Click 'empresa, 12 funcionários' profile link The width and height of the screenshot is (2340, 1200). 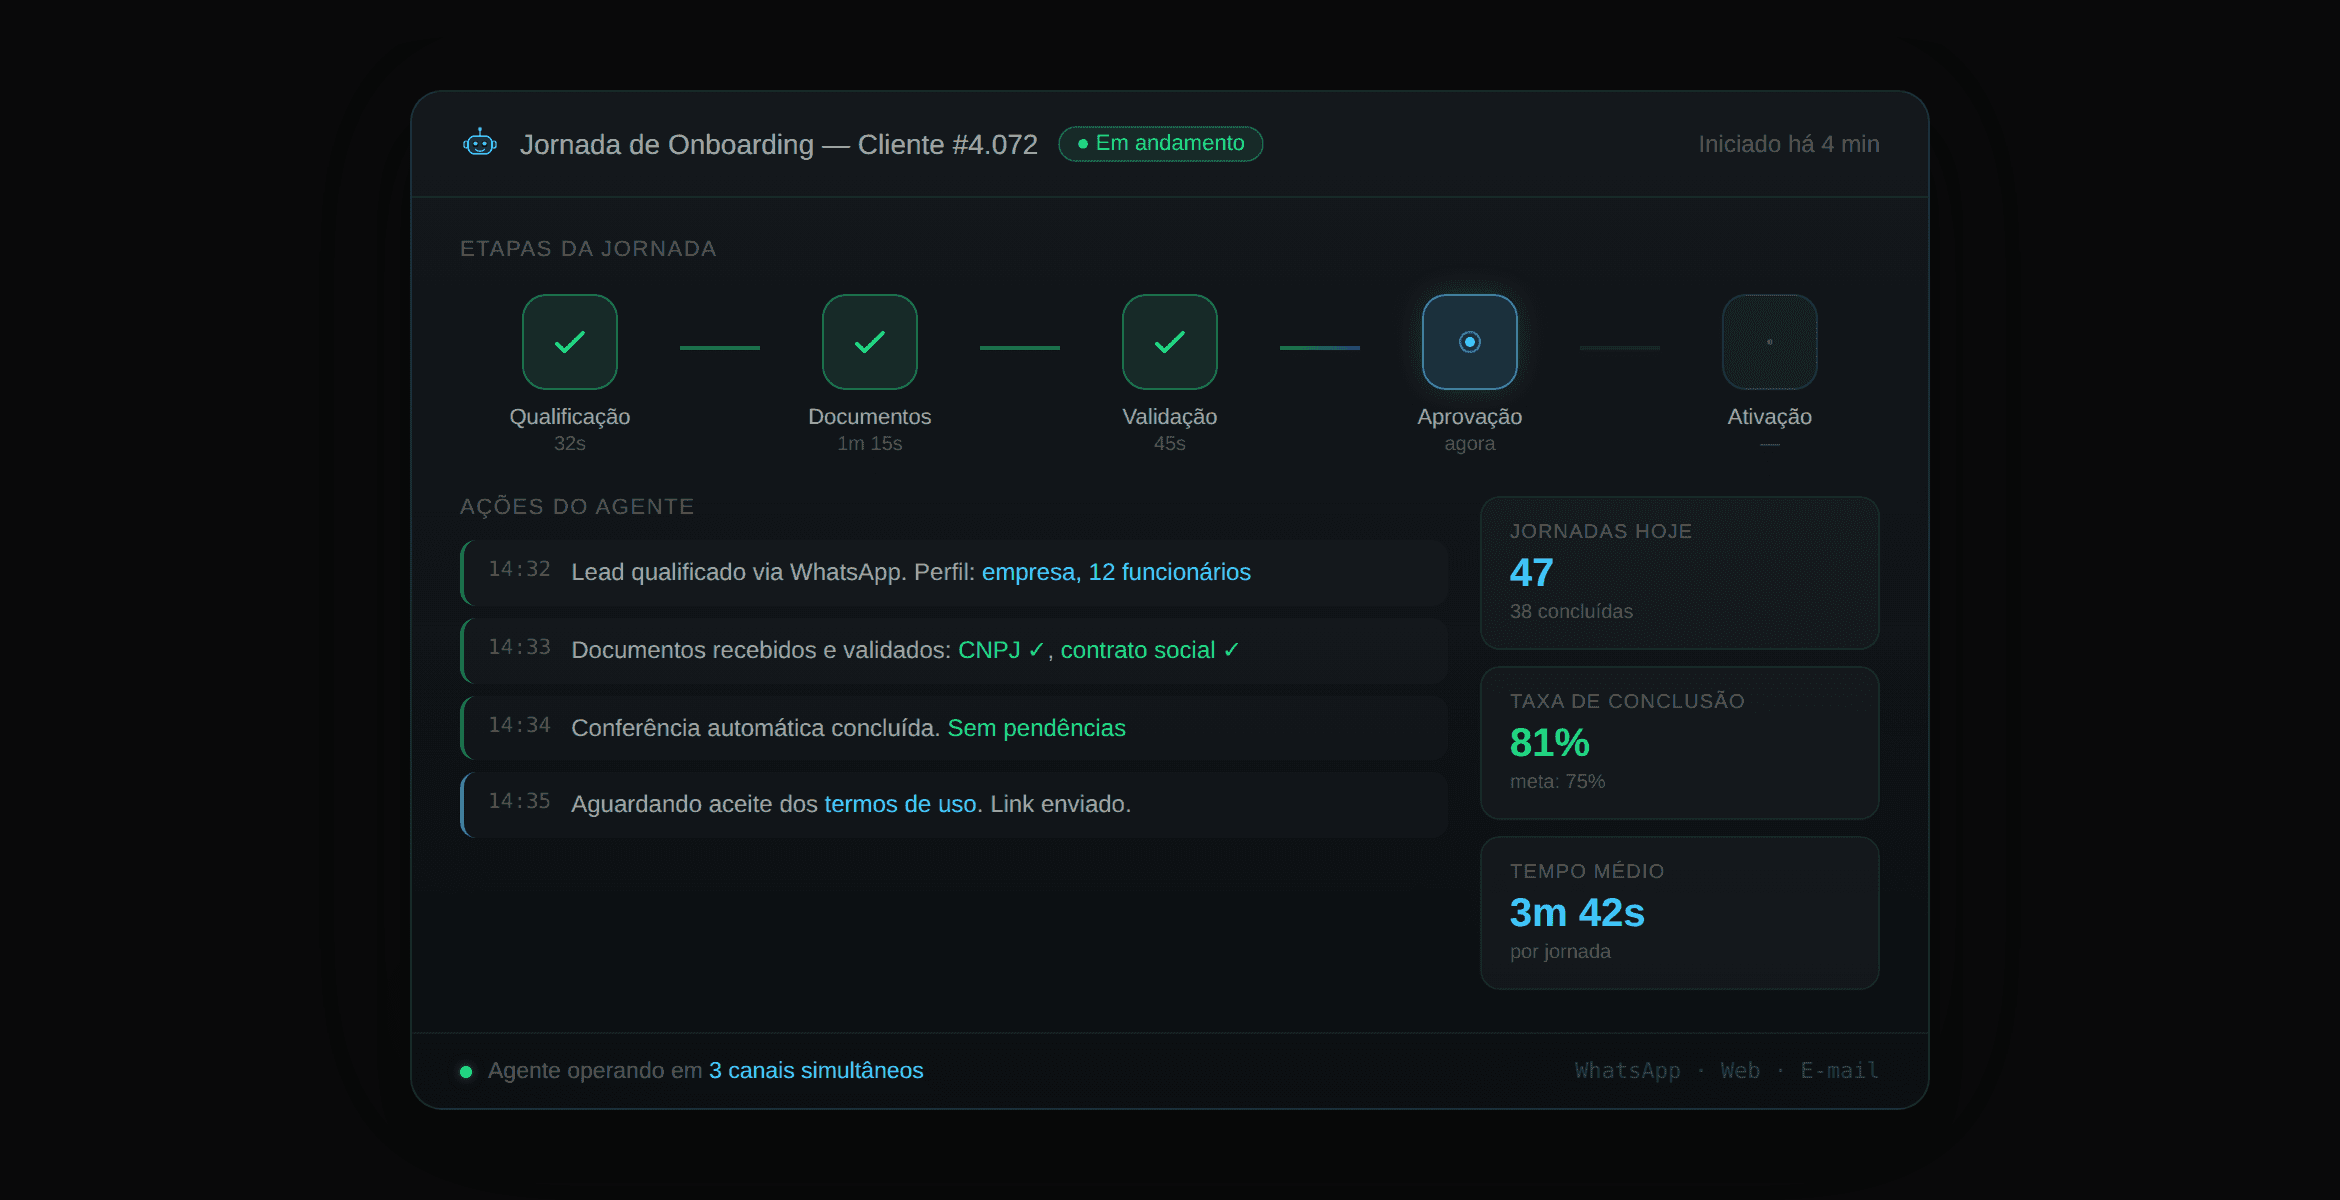1115,572
